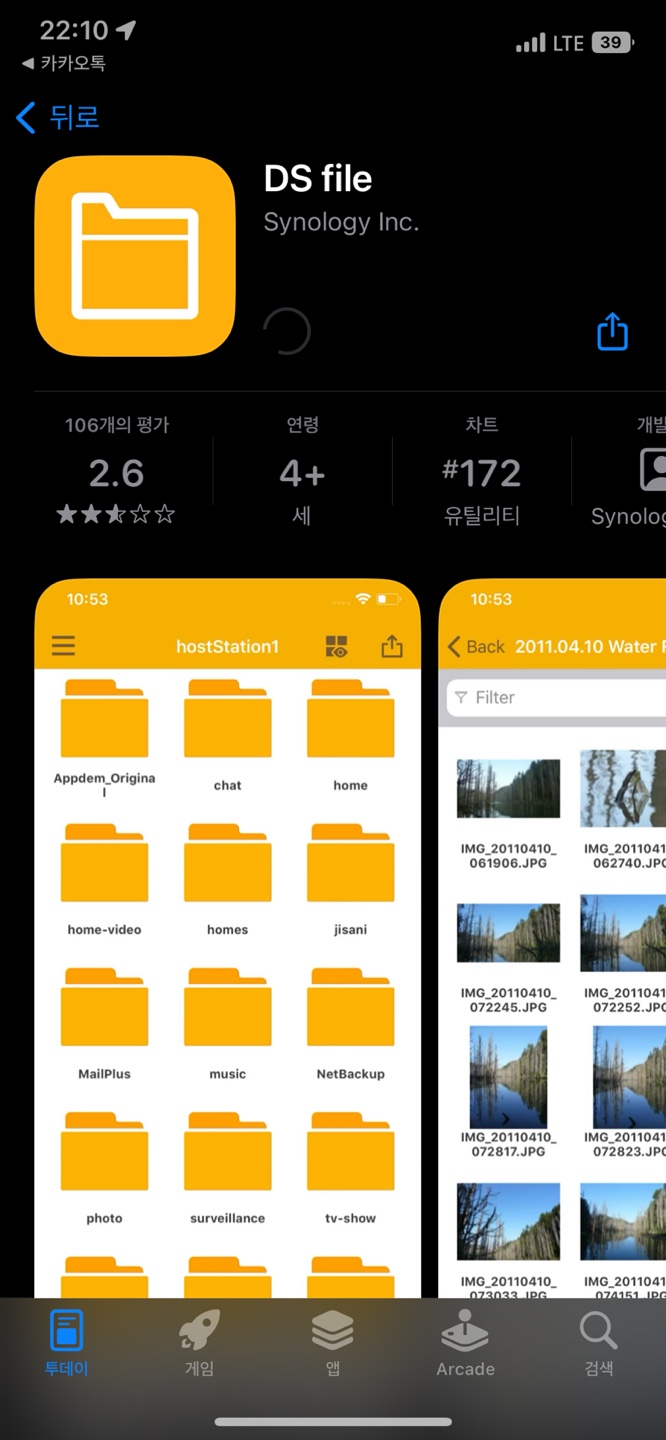Tap the upload icon in hostStation1 screenshot
This screenshot has width=666, height=1440.
tap(392, 646)
